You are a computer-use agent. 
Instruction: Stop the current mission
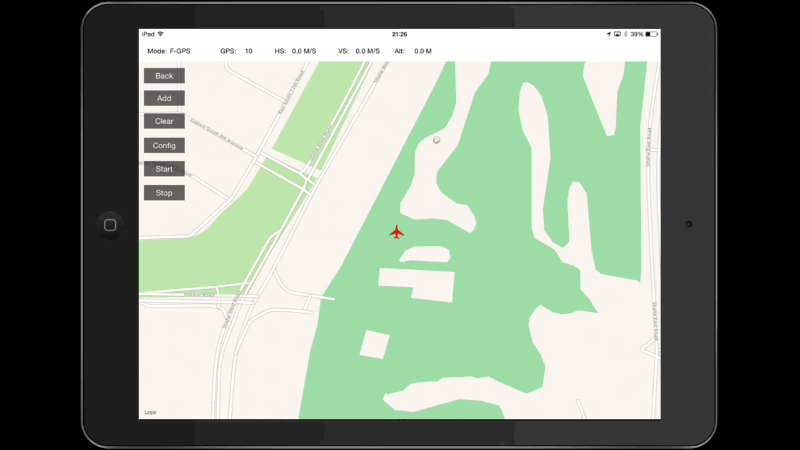[x=164, y=193]
